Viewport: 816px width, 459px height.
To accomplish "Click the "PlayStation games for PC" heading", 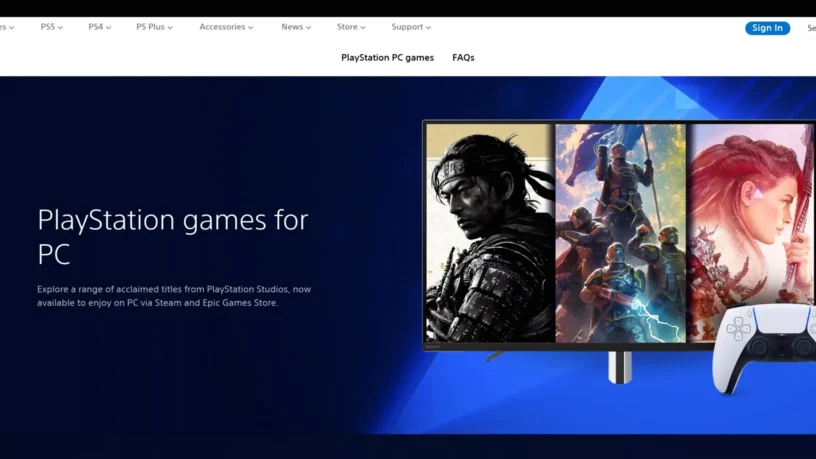I will pyautogui.click(x=173, y=237).
